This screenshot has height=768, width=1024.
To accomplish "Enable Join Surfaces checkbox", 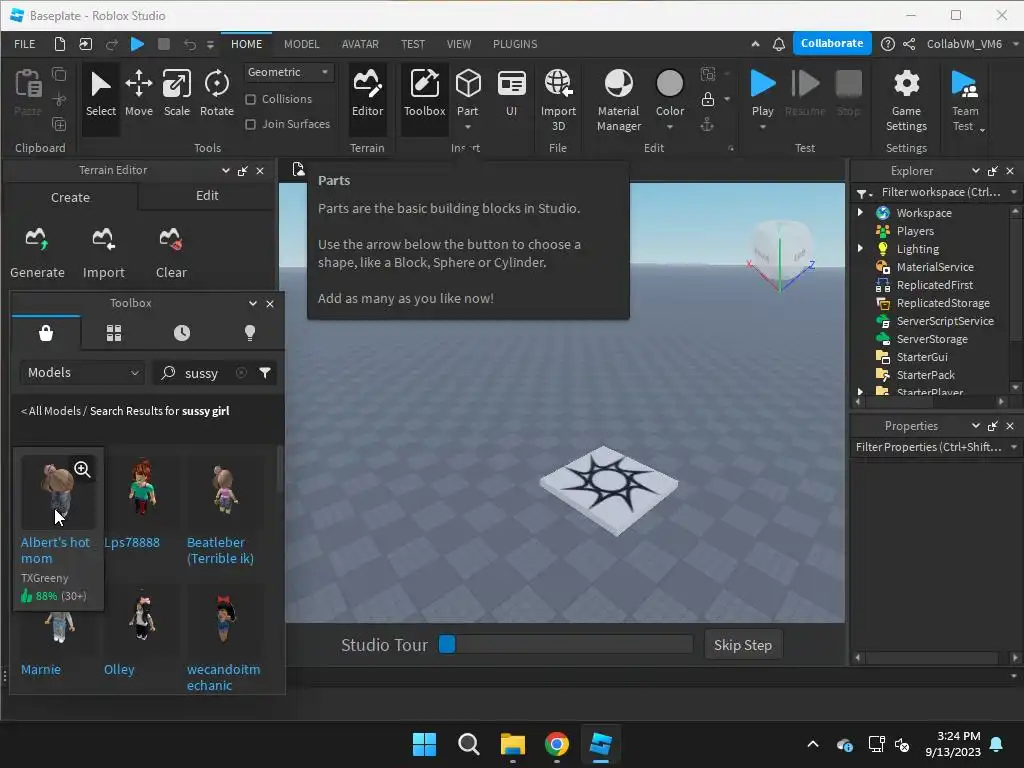I will (x=250, y=124).
